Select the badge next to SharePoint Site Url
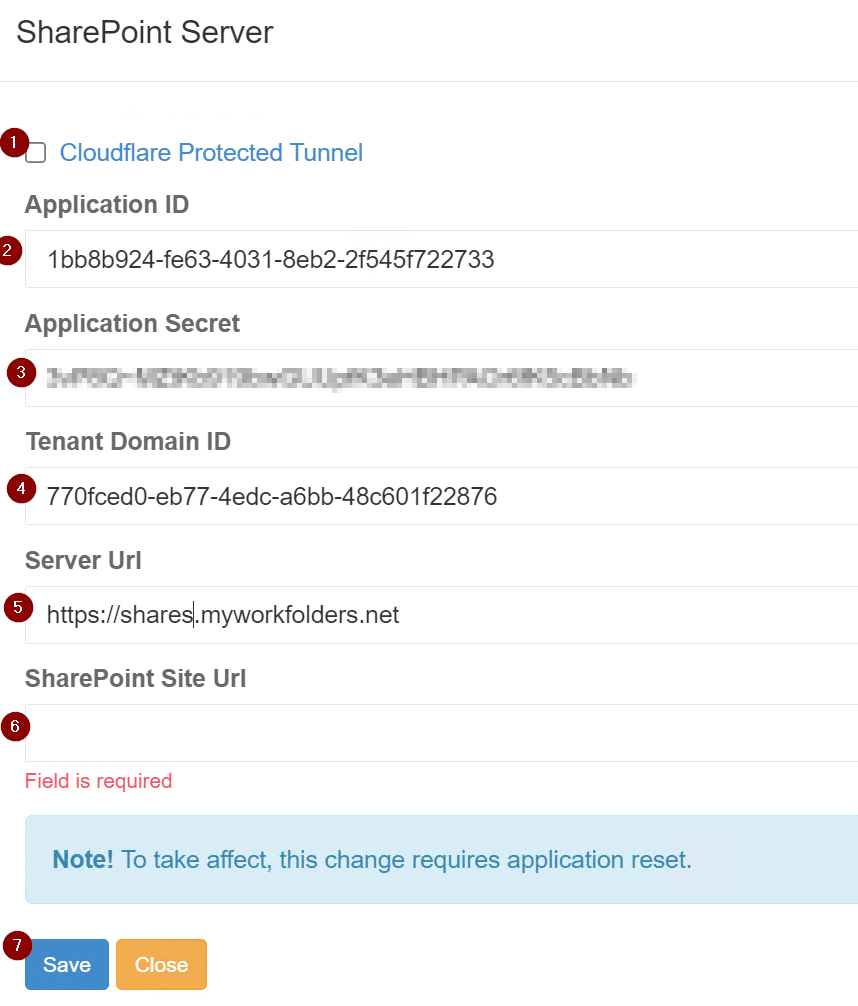858x1006 pixels. pos(14,727)
